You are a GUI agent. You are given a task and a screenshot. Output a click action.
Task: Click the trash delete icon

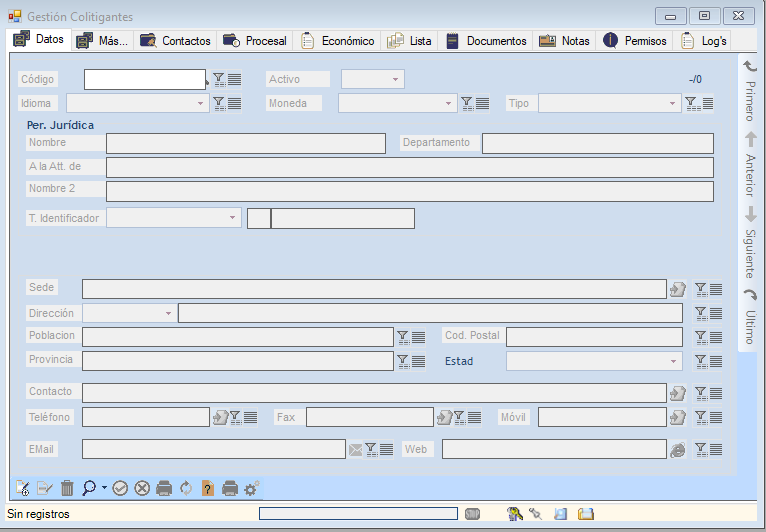[x=67, y=488]
